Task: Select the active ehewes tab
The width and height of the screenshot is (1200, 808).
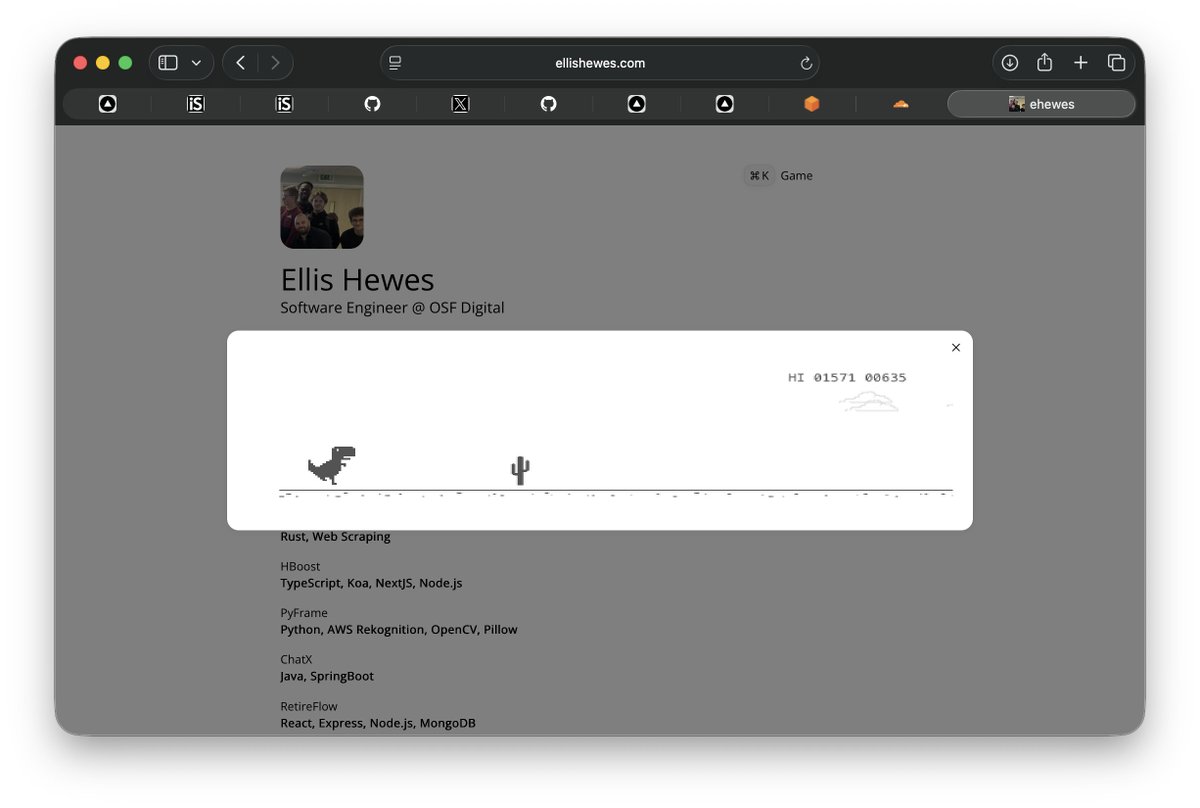Action: click(x=1041, y=104)
